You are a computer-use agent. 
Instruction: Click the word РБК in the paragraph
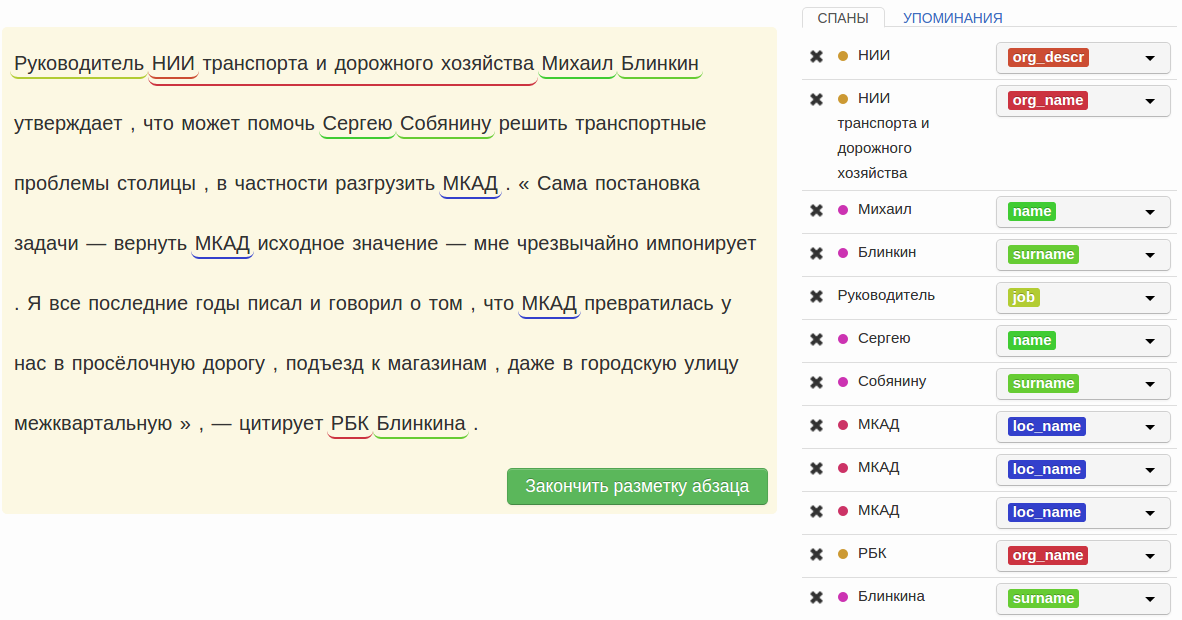click(350, 424)
